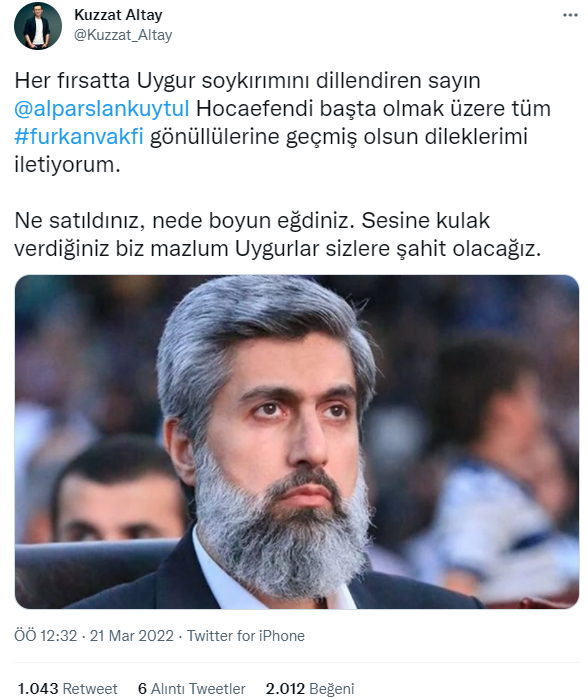
Task: Click the @Kuzzat_Altay handle
Action: [123, 35]
